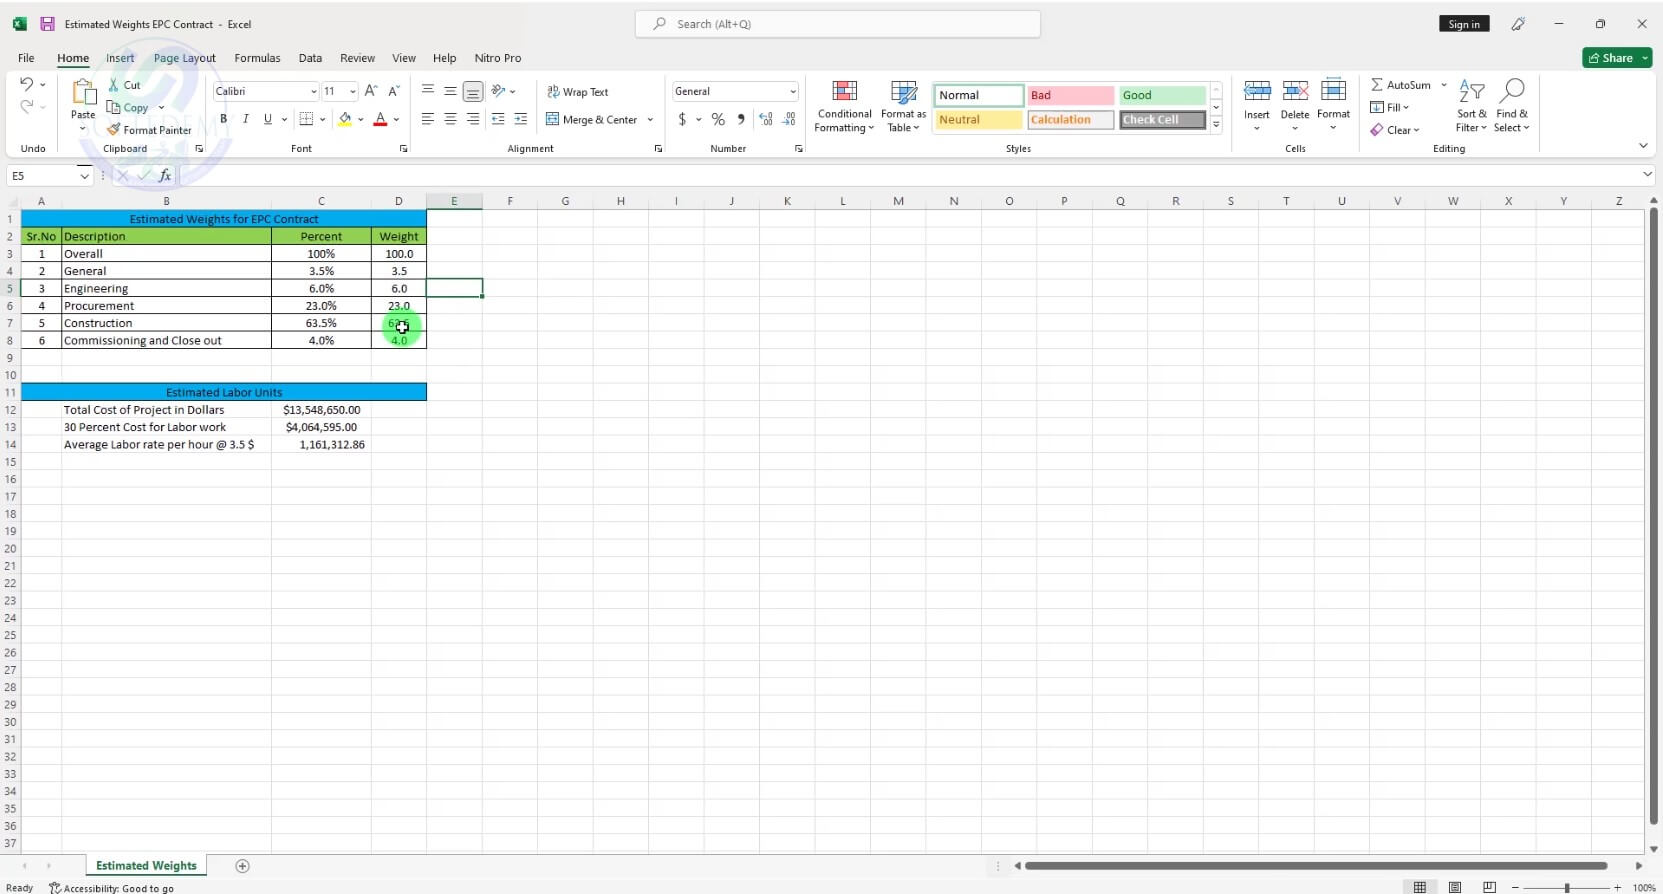Apply the yellow Fill Color bucket
This screenshot has width=1663, height=894.
click(345, 119)
